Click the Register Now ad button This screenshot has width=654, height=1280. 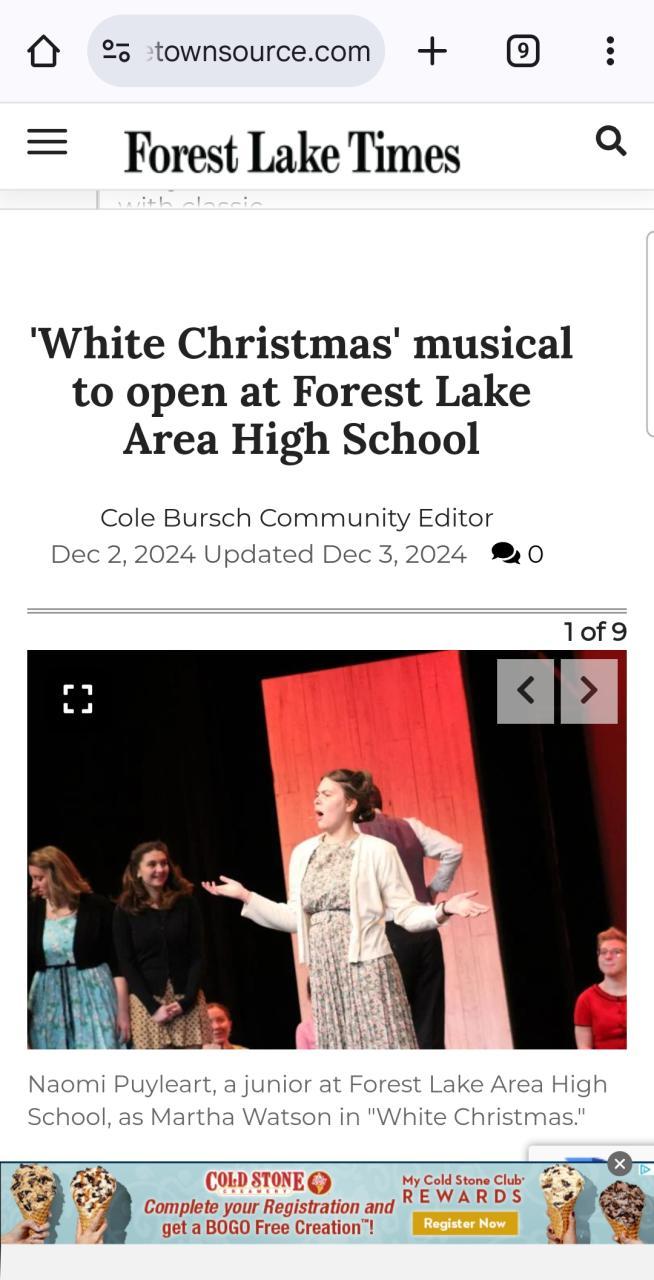tap(464, 1223)
